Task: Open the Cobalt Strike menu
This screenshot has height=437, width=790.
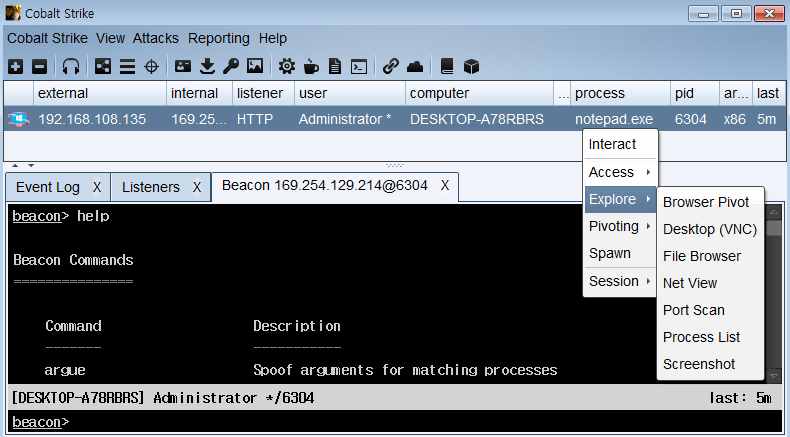Action: (47, 38)
